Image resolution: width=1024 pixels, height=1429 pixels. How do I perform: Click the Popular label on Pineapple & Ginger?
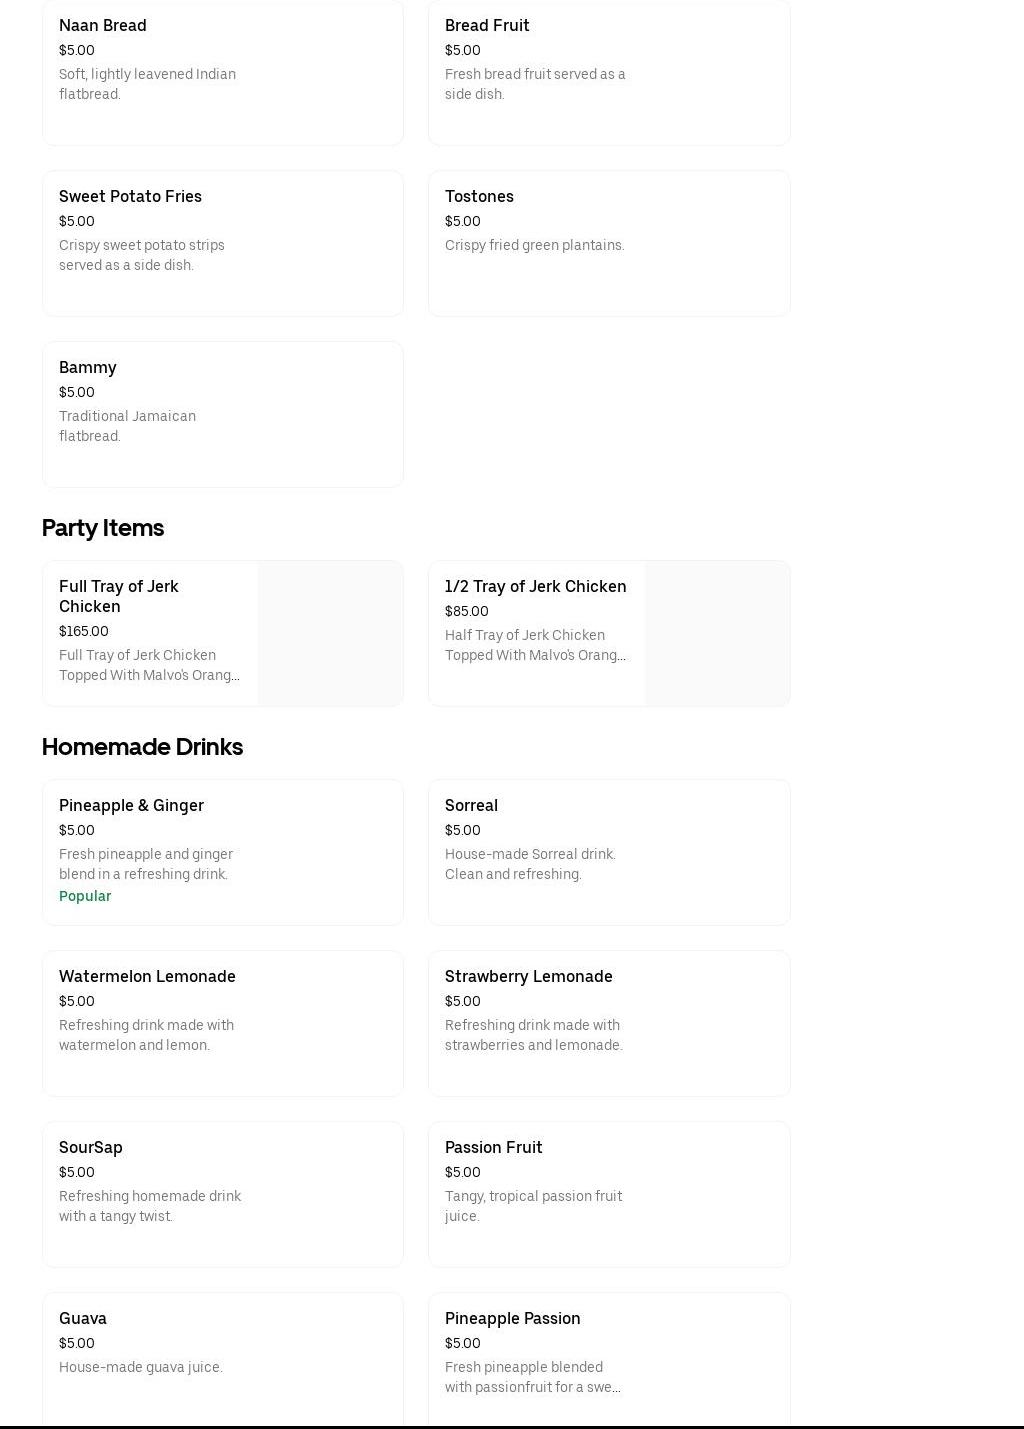click(x=85, y=896)
